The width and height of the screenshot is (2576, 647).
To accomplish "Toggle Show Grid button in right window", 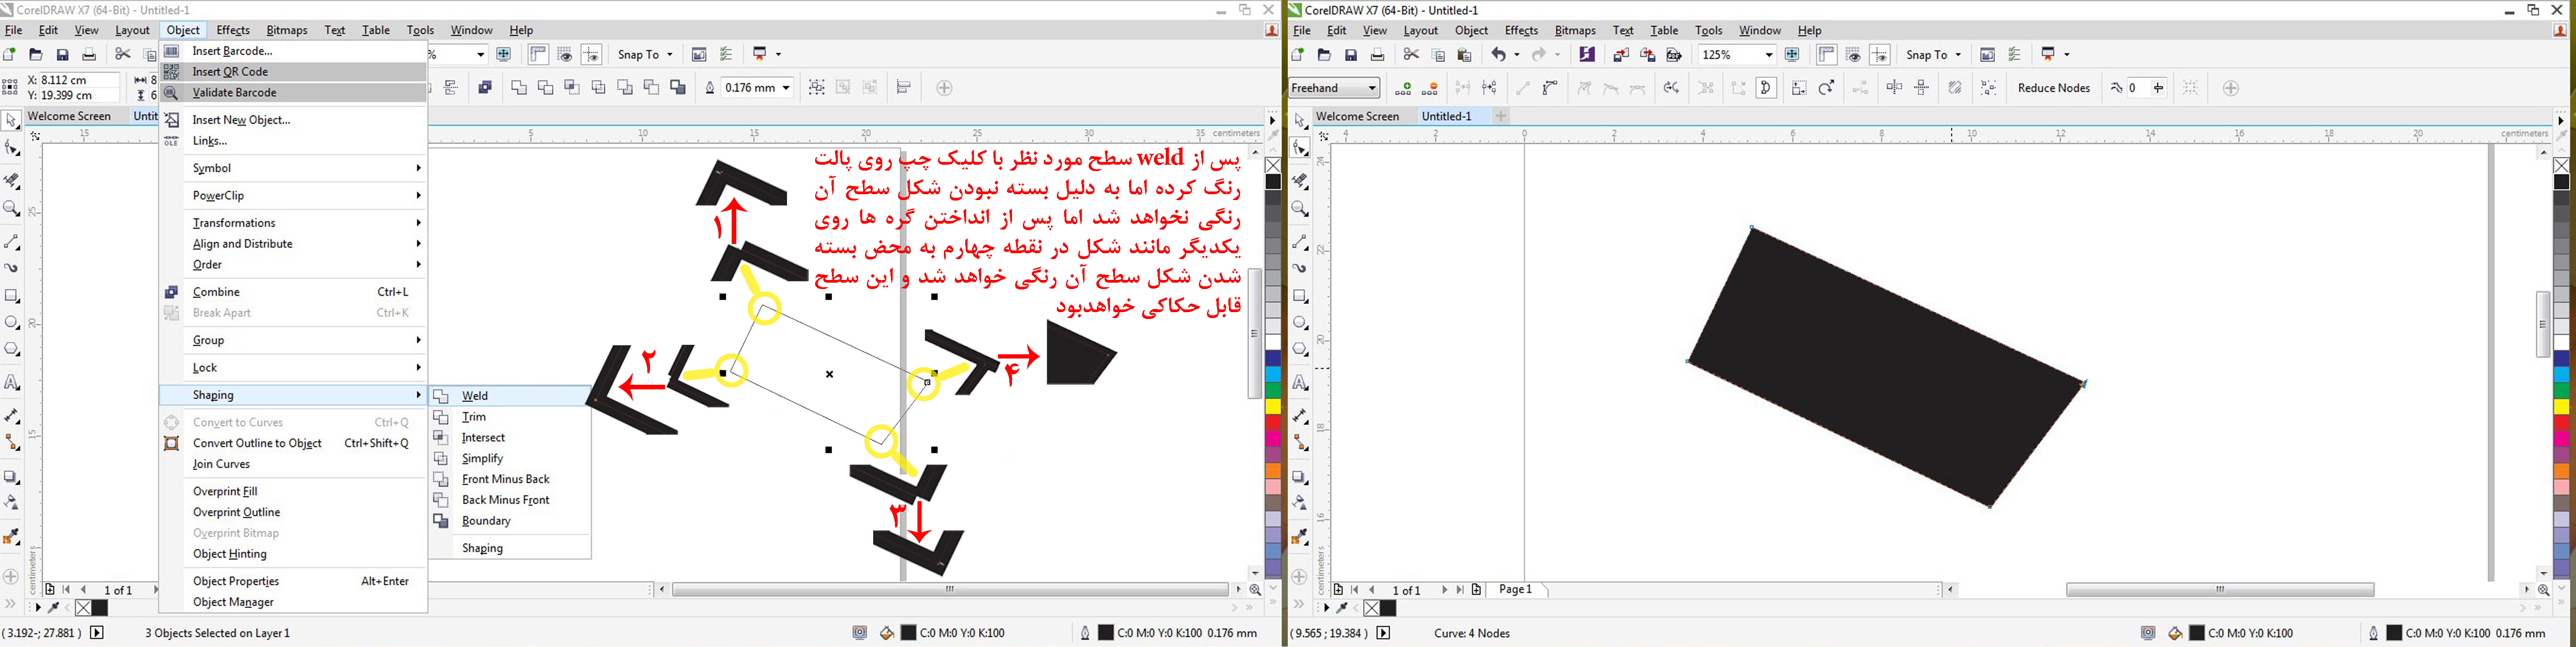I will coord(1853,55).
